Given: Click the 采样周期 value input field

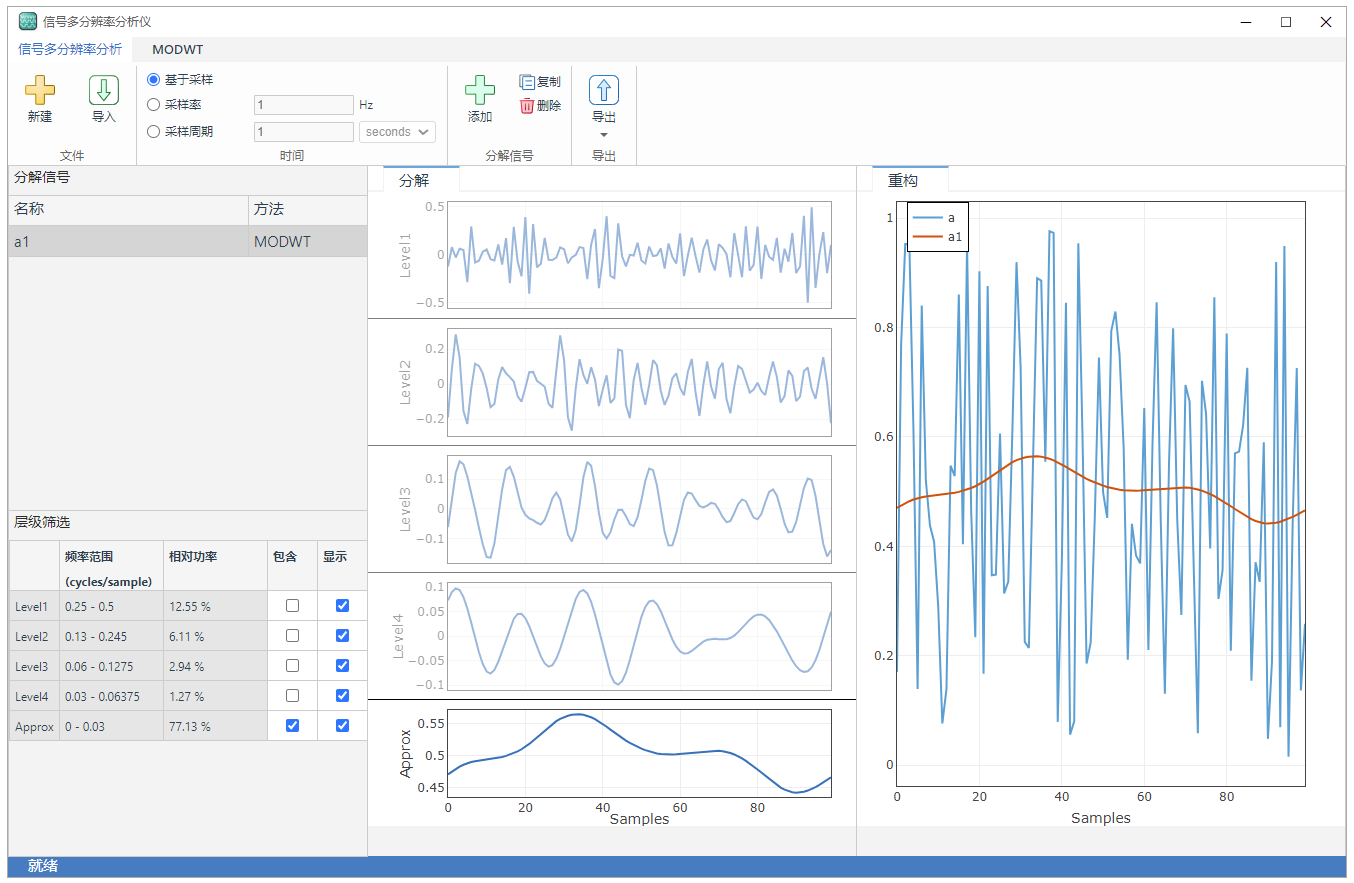Looking at the screenshot, I should click(304, 132).
